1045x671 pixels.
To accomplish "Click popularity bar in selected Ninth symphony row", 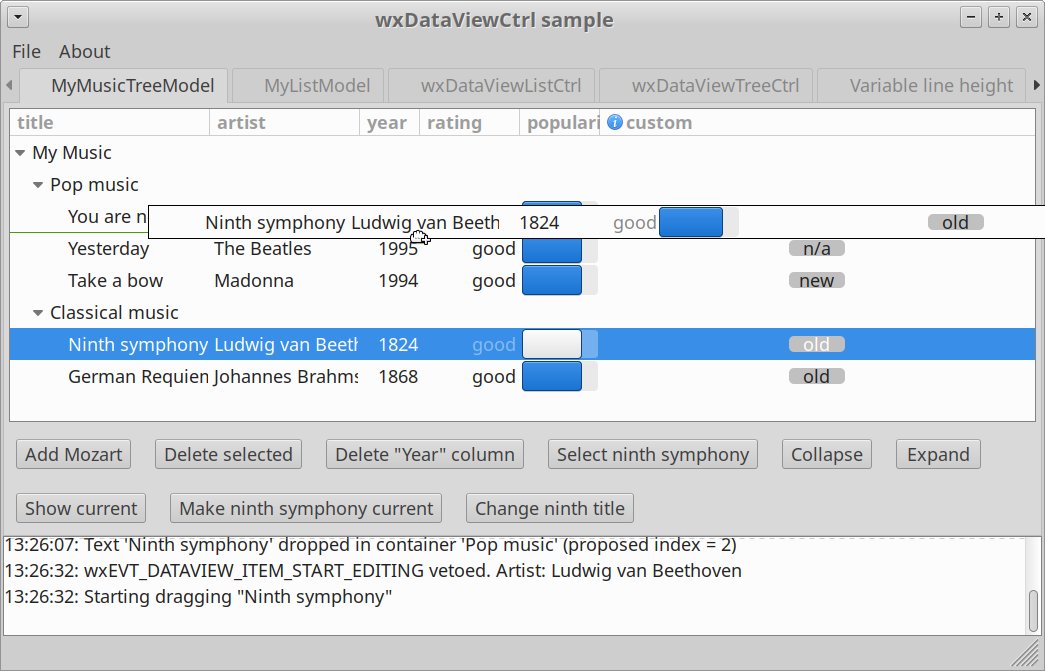I will tap(559, 344).
